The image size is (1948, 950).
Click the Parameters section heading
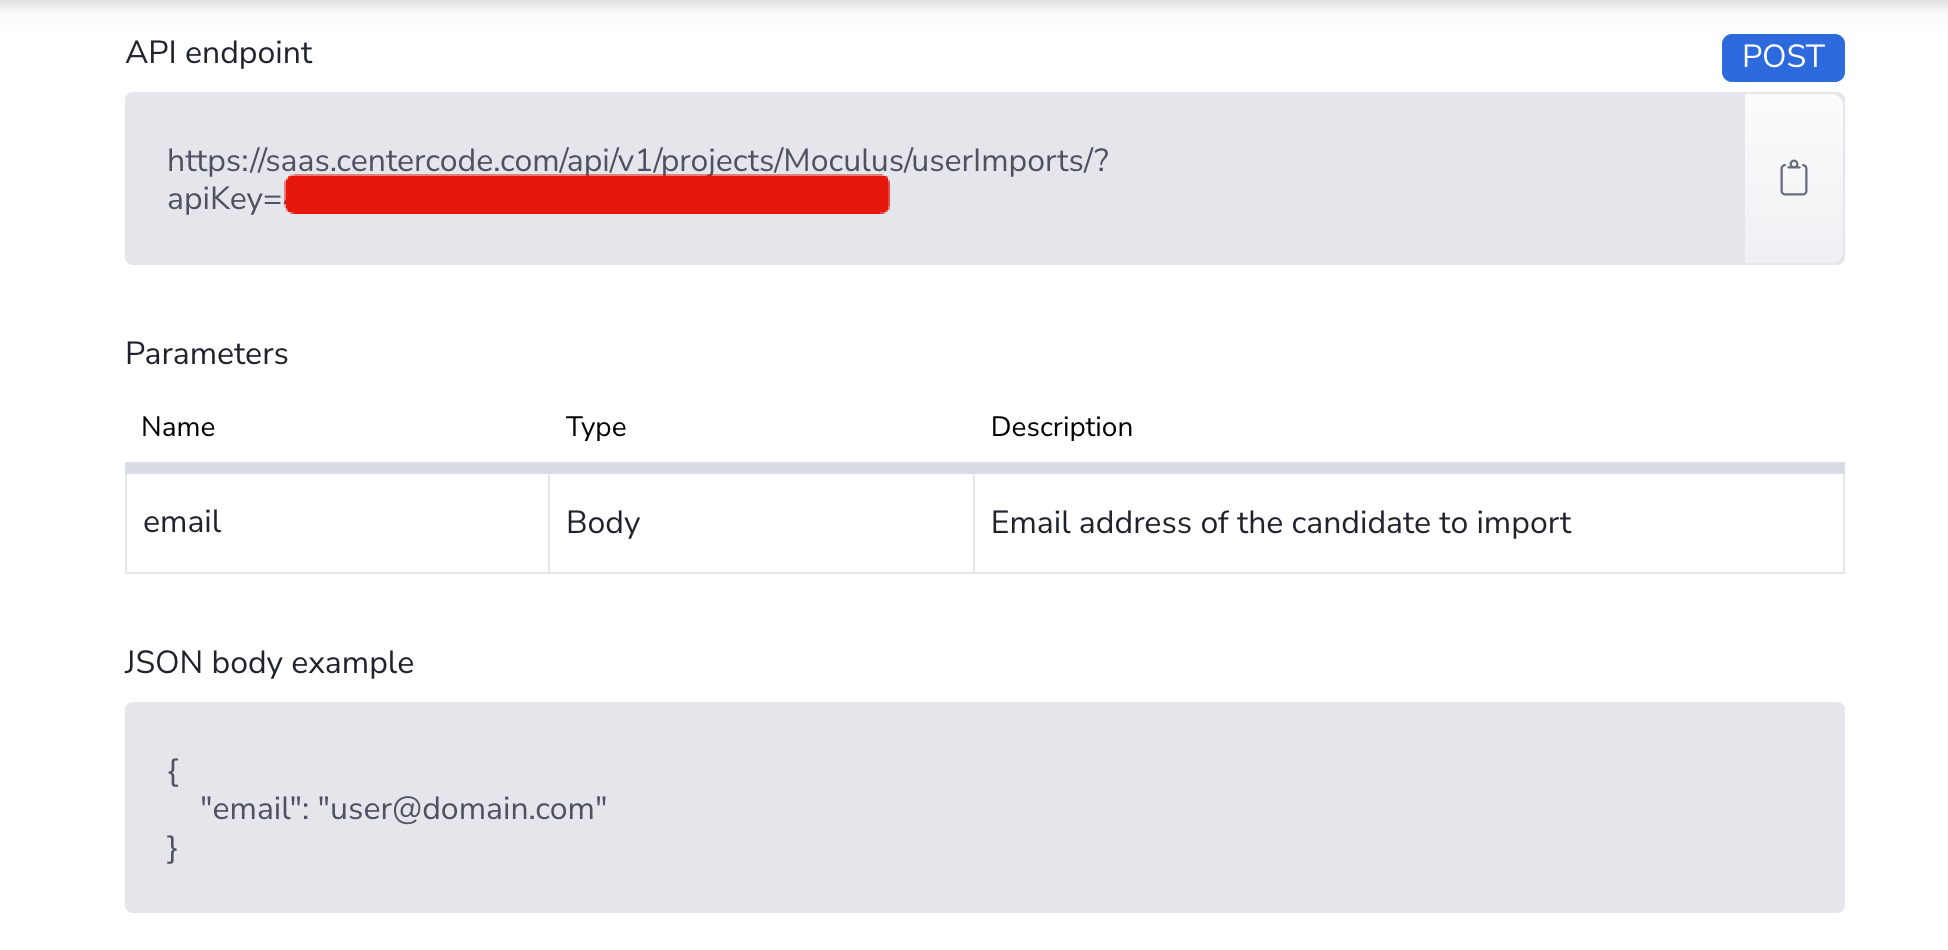(x=207, y=353)
